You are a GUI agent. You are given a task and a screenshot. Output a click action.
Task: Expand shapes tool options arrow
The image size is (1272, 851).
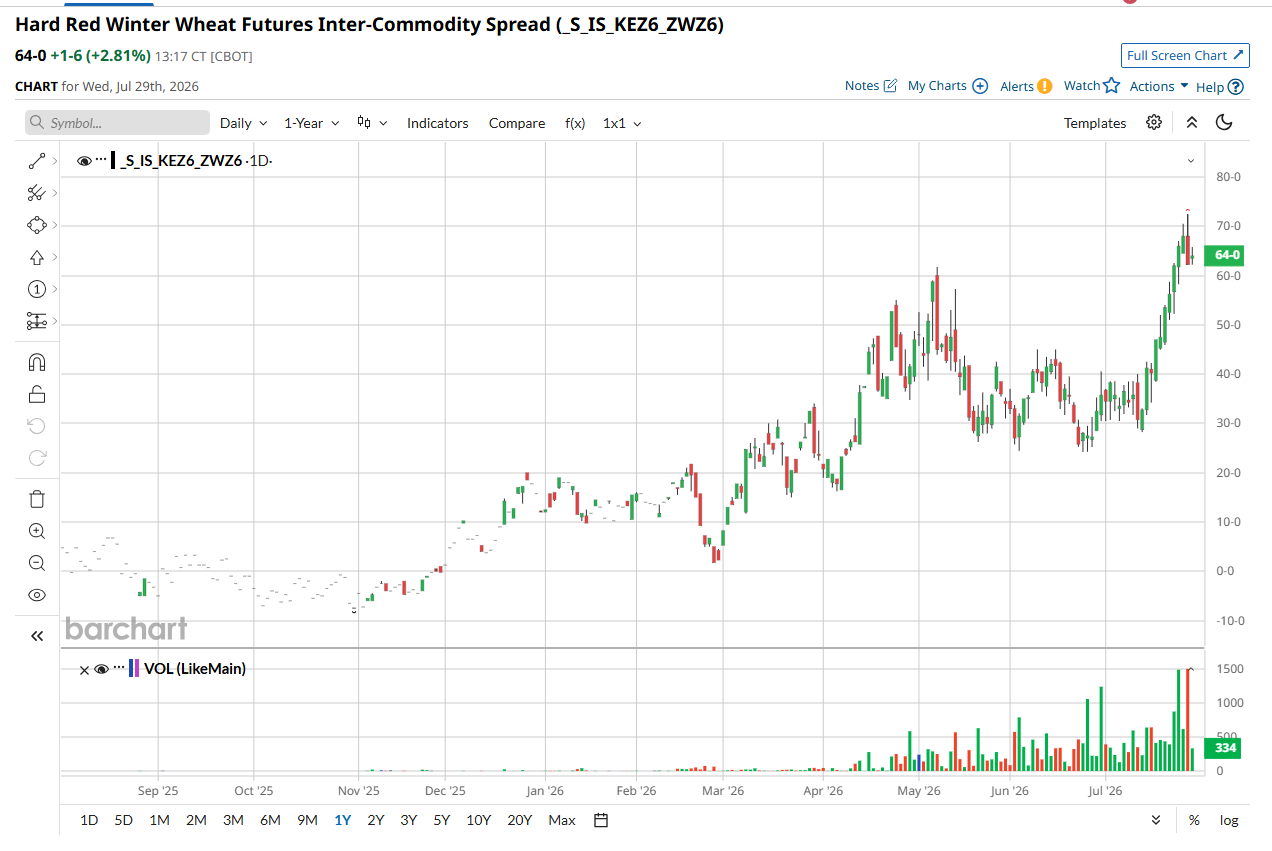[54, 225]
